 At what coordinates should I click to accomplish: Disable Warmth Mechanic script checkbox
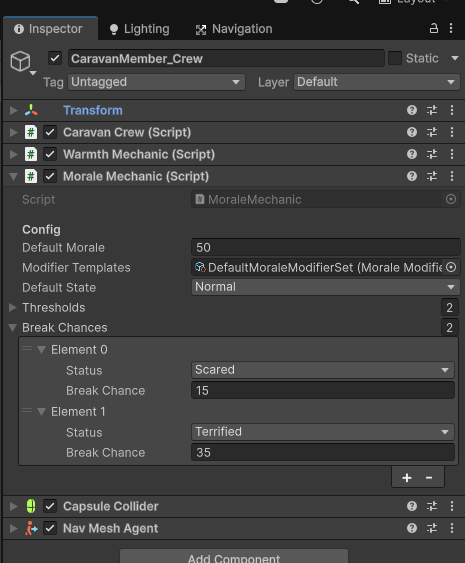pos(50,154)
